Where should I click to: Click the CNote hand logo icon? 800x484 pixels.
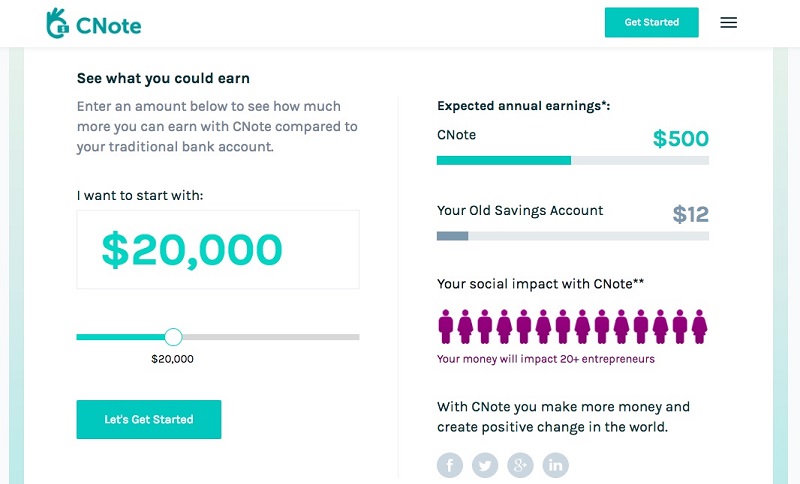click(57, 23)
